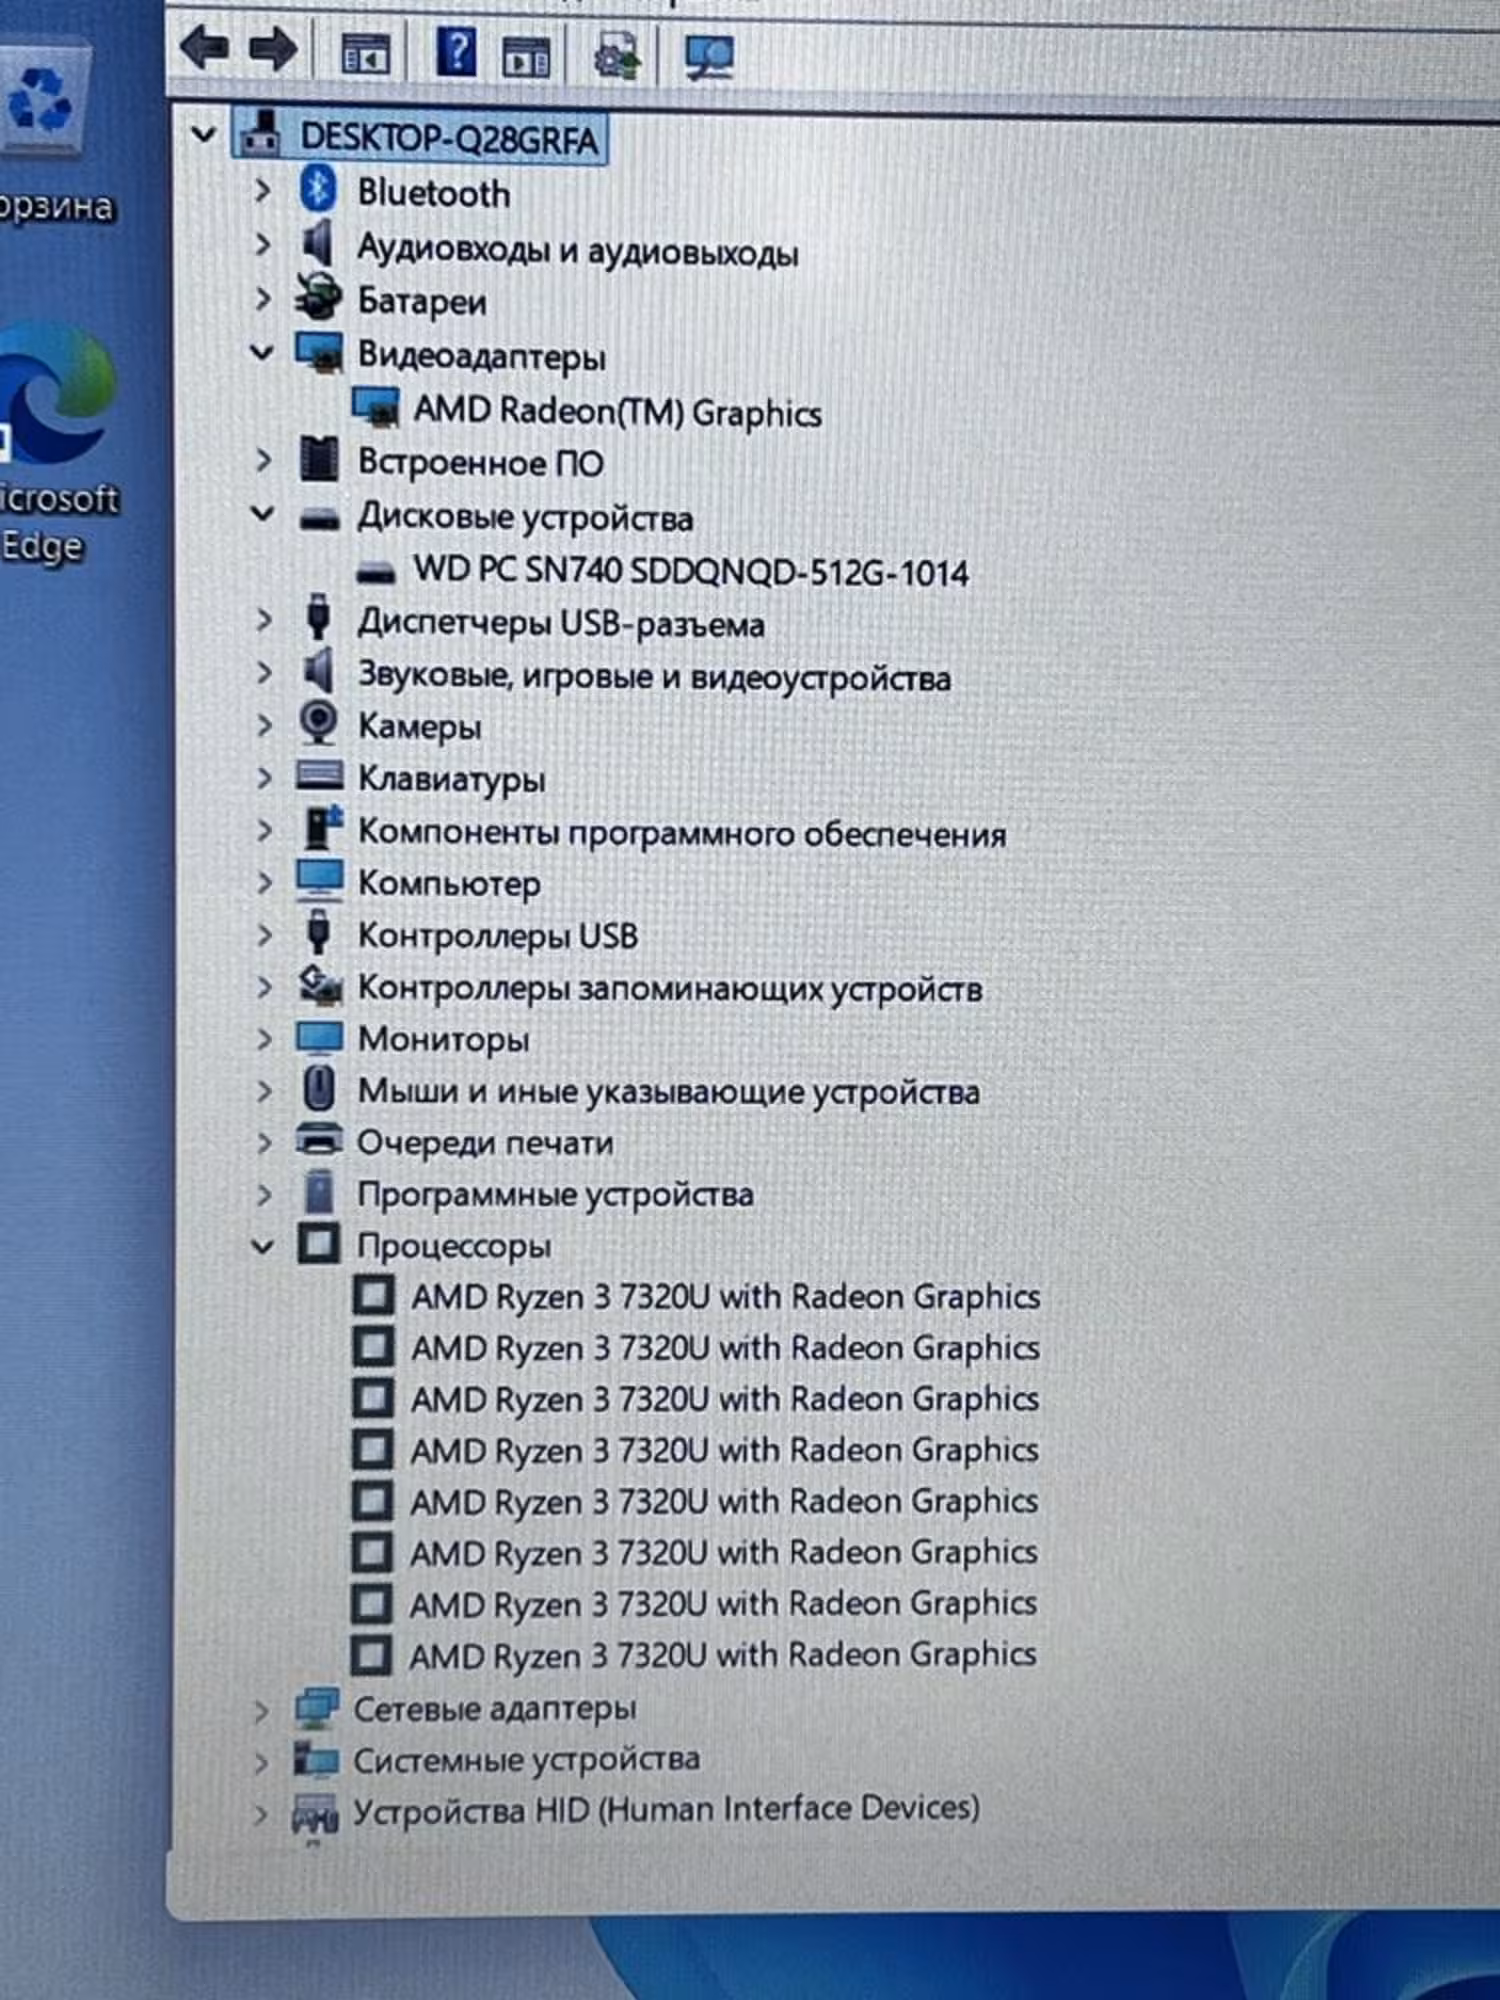Select the Компьютер label

coord(449,884)
